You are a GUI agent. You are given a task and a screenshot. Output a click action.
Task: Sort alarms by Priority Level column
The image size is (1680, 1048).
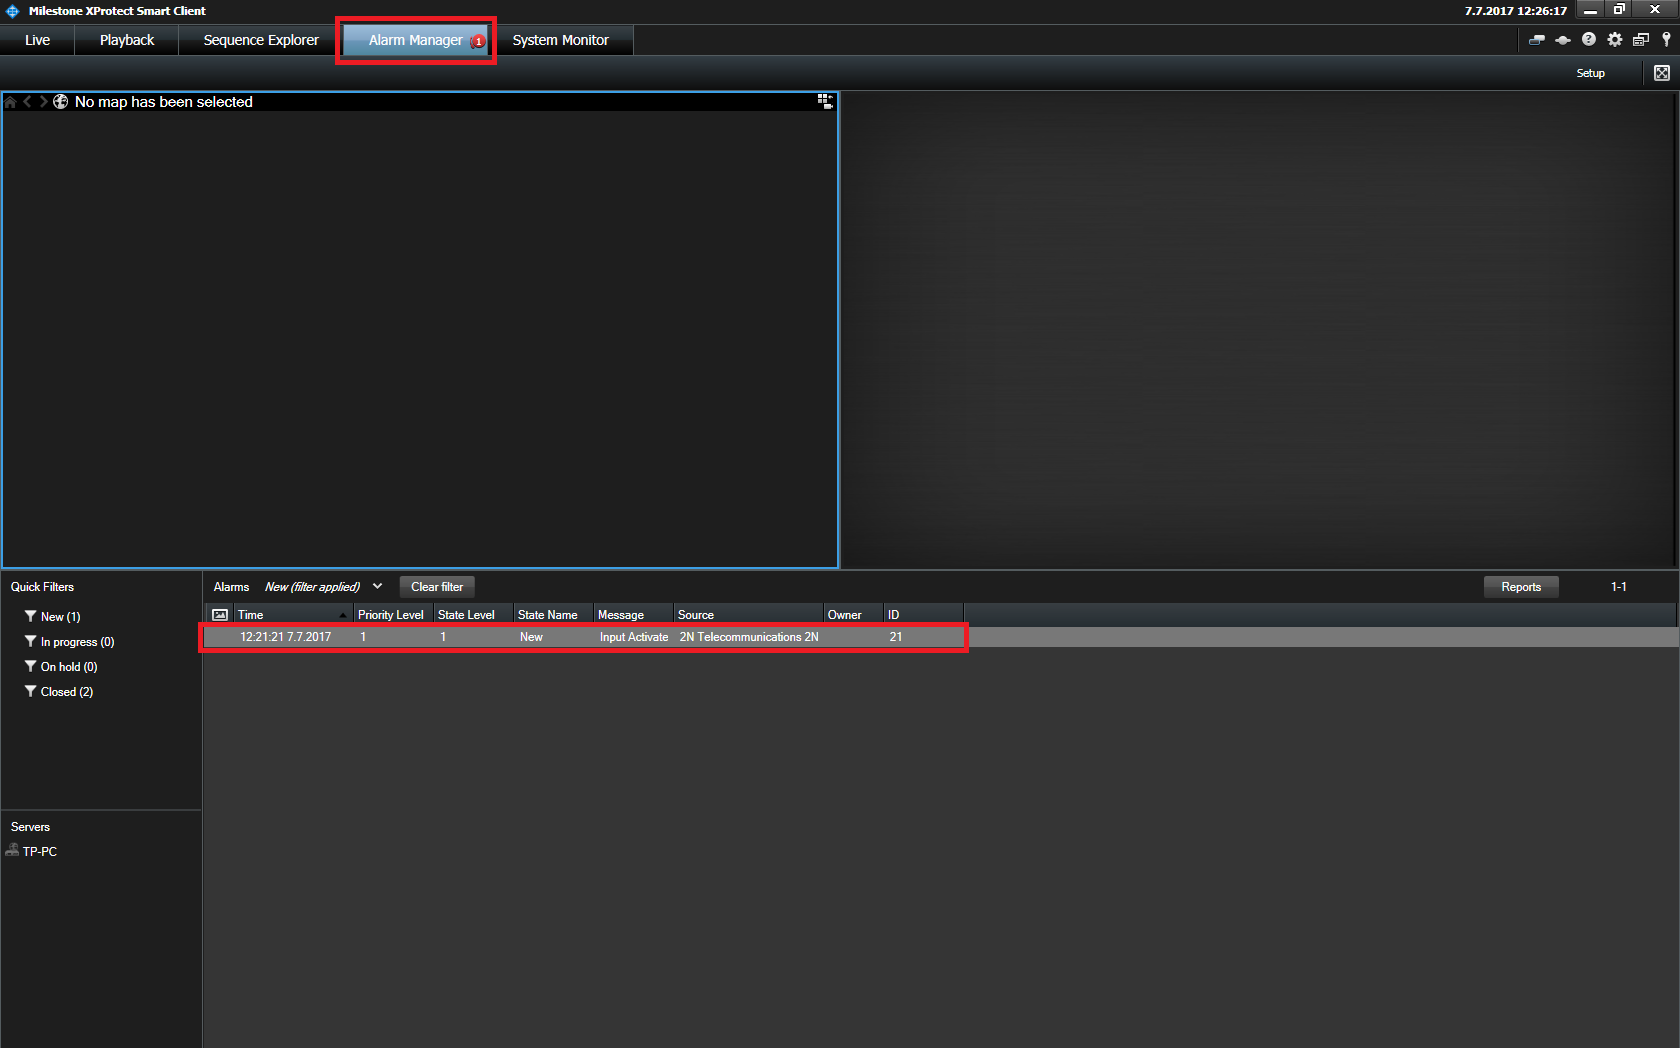click(391, 615)
